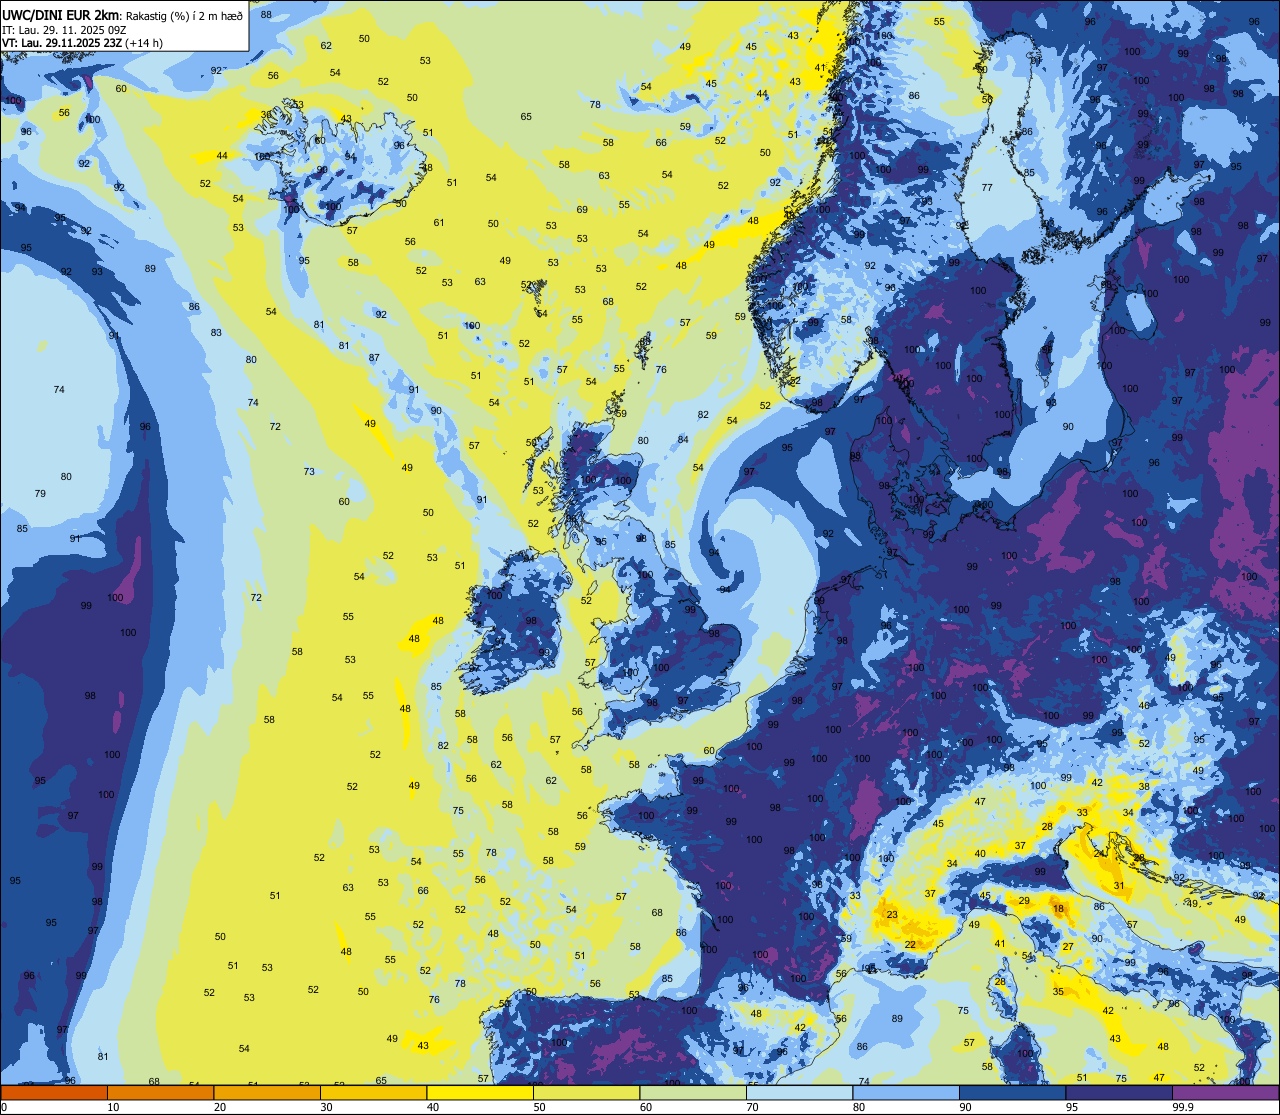Image resolution: width=1280 pixels, height=1115 pixels.
Task: Pick the legend swatch between 60 and 70
Action: (693, 1092)
